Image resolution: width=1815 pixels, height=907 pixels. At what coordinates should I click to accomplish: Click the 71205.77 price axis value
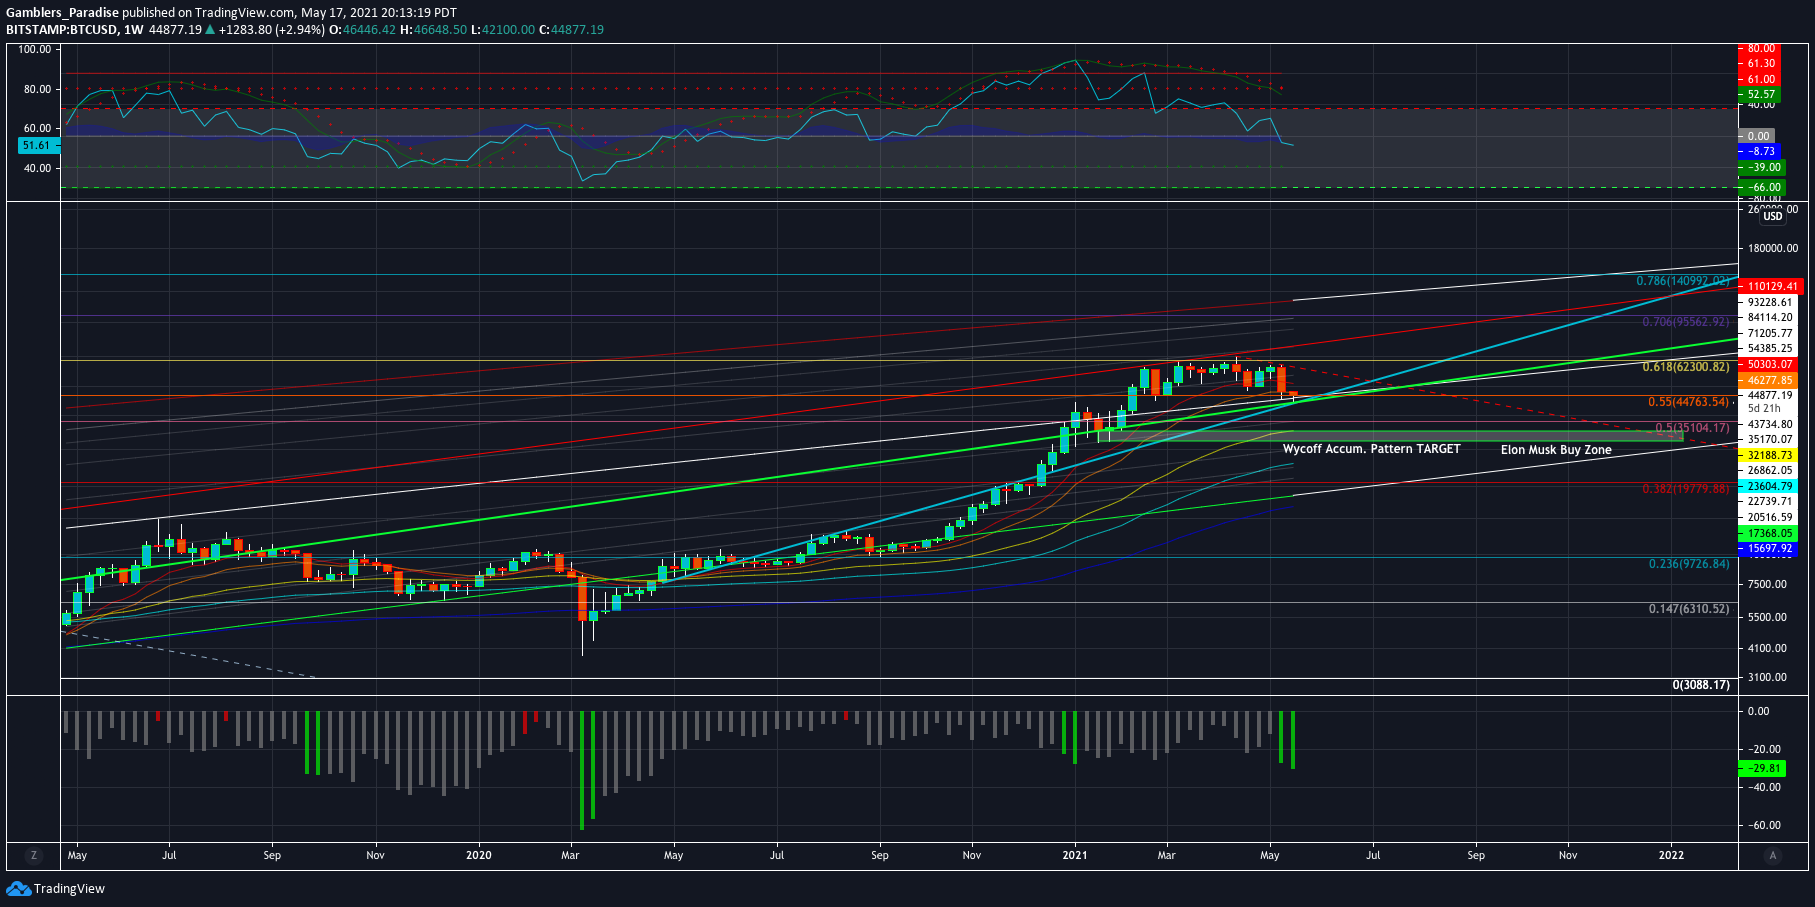(x=1769, y=333)
